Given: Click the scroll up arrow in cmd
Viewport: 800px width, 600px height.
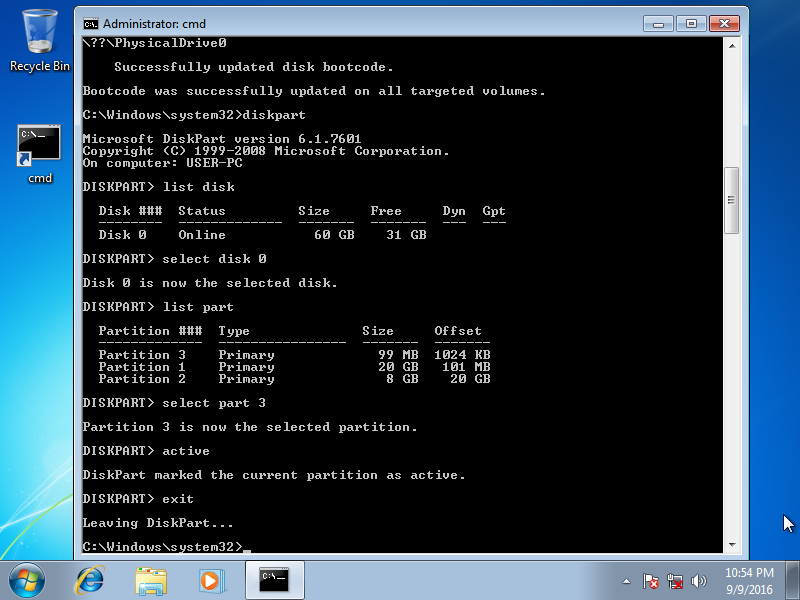Looking at the screenshot, I should click(732, 46).
